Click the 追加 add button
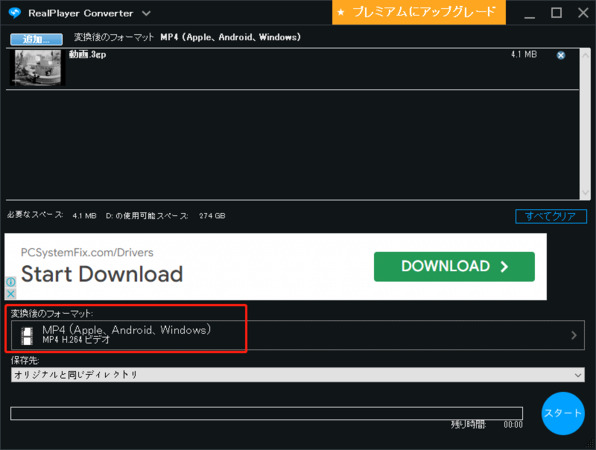This screenshot has width=596, height=450. pyautogui.click(x=36, y=39)
